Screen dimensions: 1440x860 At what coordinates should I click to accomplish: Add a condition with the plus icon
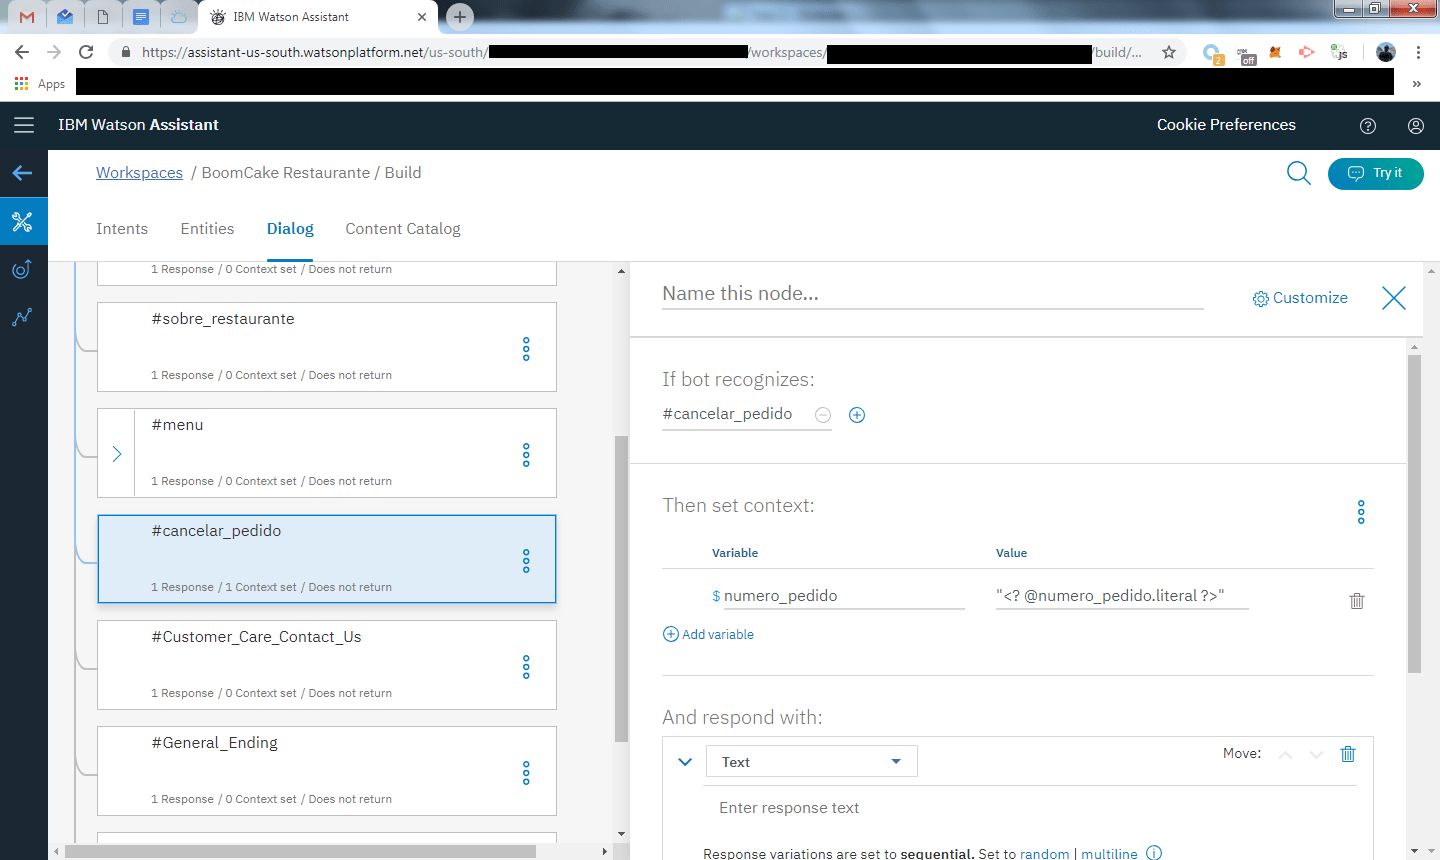point(857,415)
